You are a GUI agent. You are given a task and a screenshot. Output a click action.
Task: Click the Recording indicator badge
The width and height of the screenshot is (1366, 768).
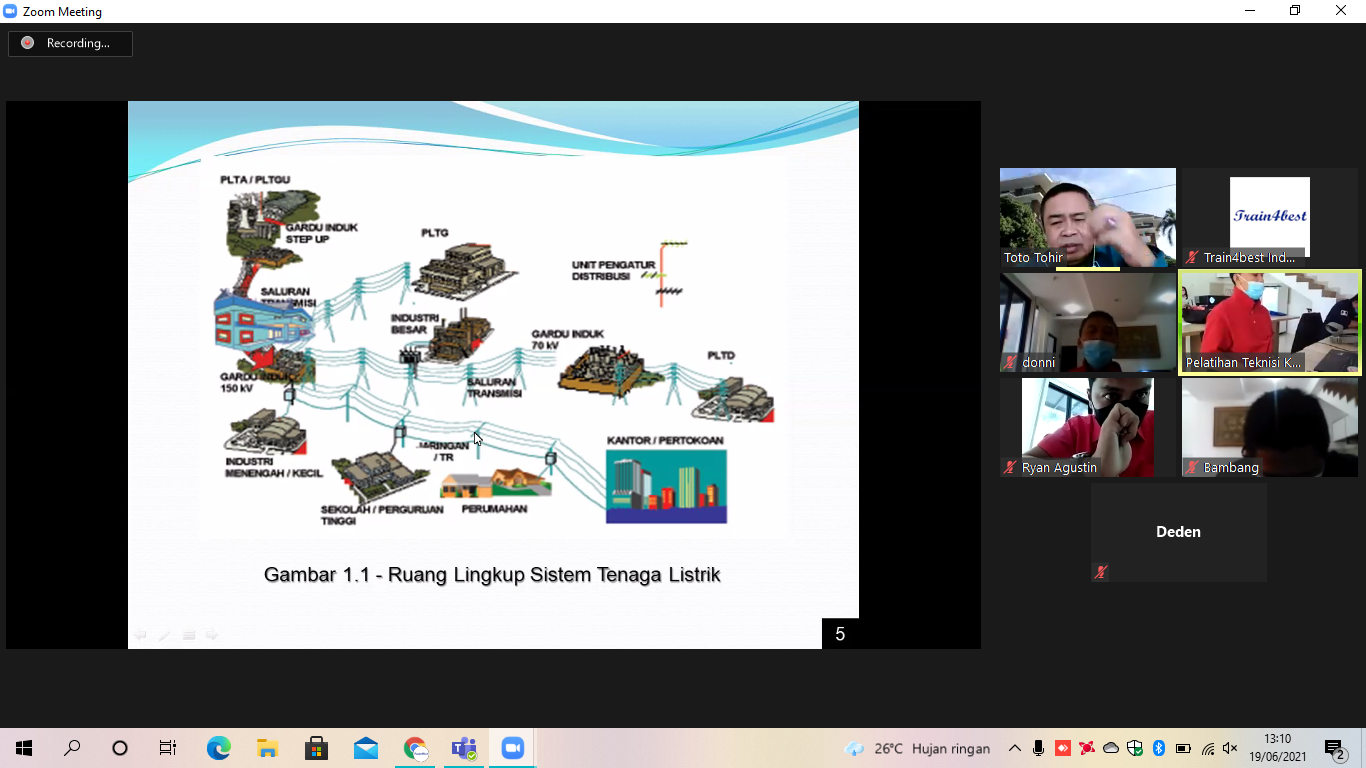tap(70, 43)
